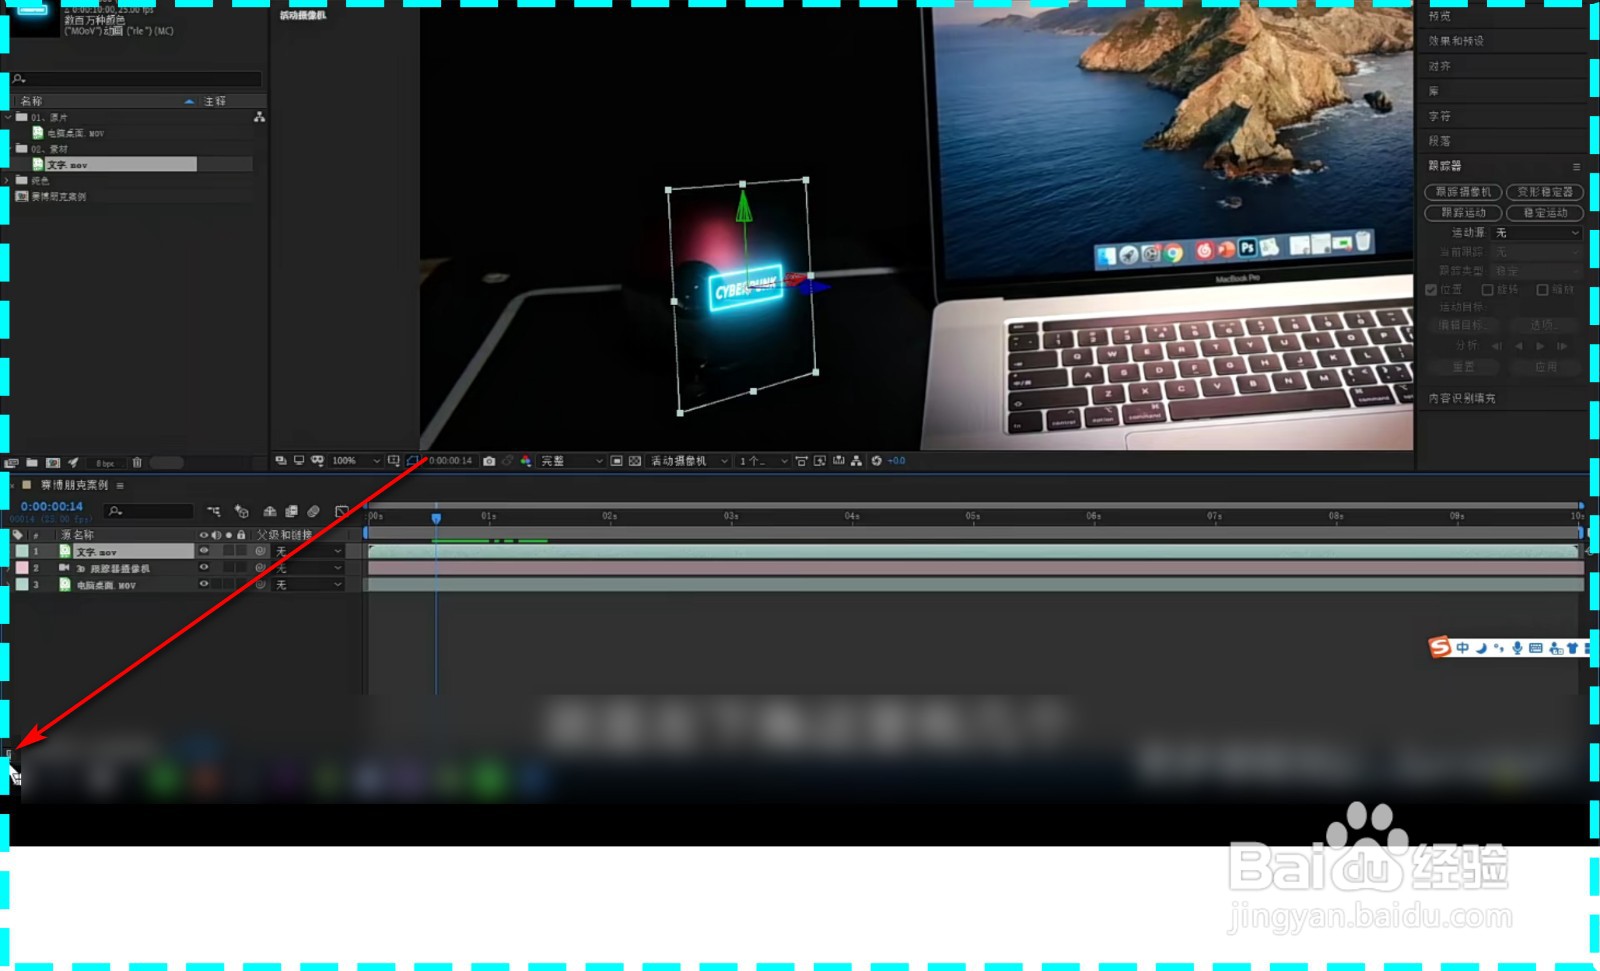Open grid and guide options icon

coord(393,461)
